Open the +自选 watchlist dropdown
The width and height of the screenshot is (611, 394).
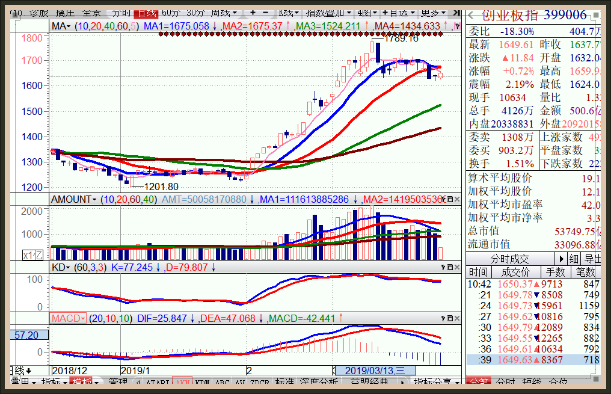(399, 14)
